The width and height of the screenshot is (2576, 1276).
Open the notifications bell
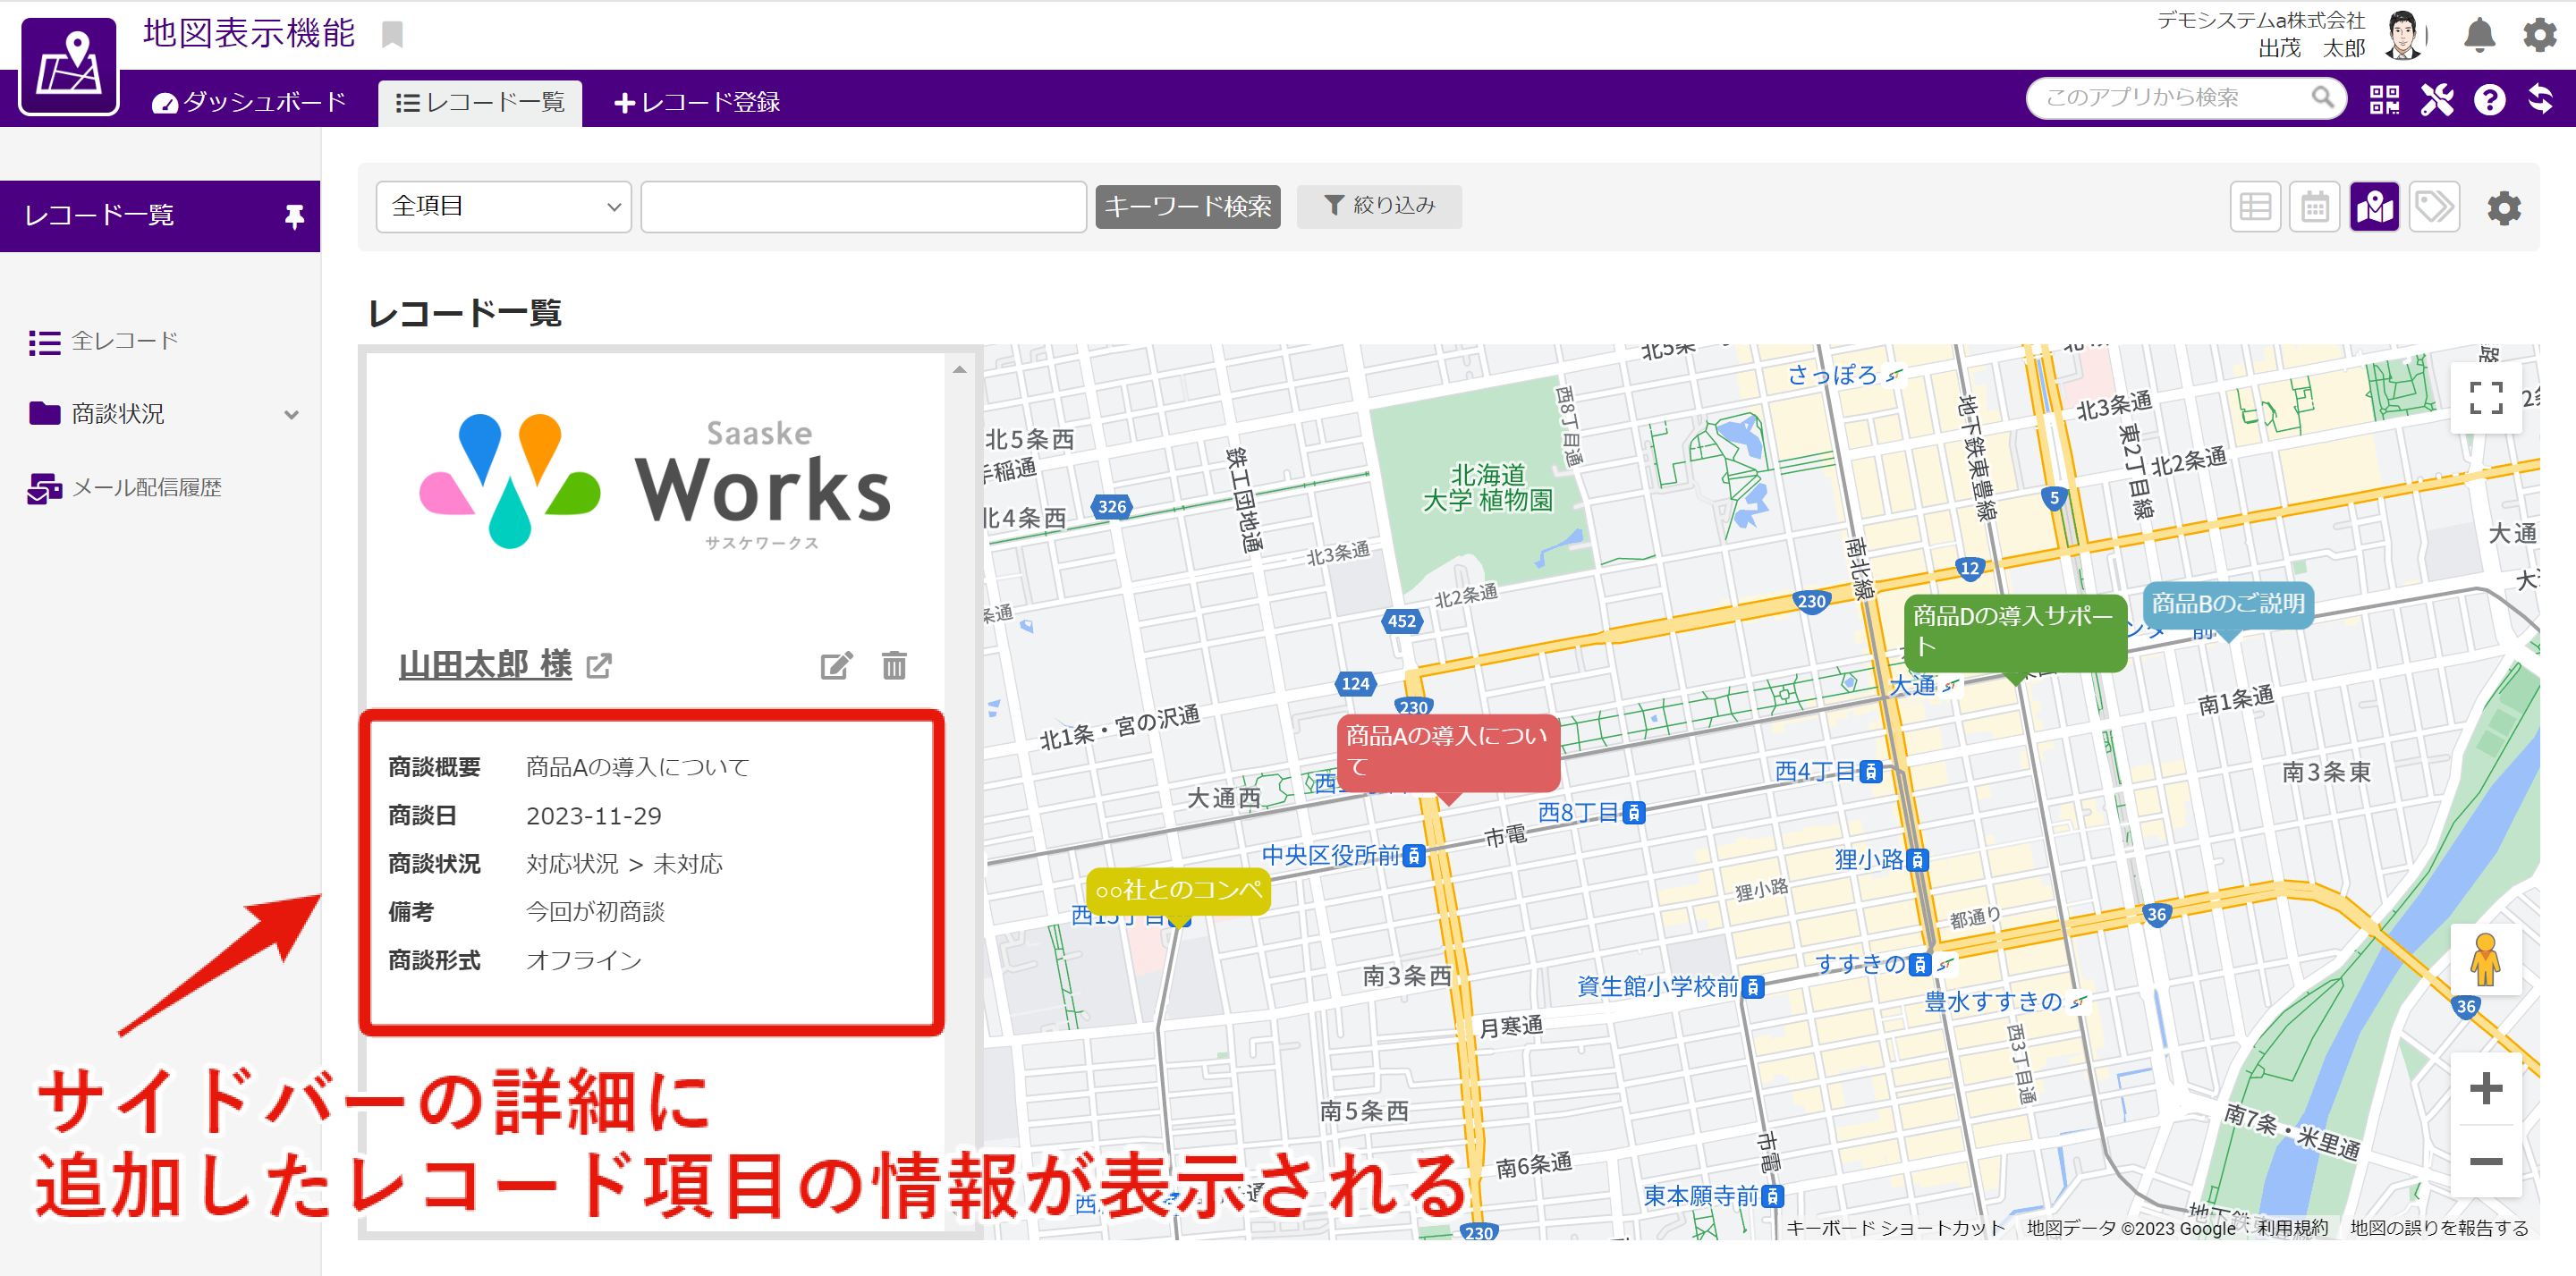click(x=2479, y=36)
